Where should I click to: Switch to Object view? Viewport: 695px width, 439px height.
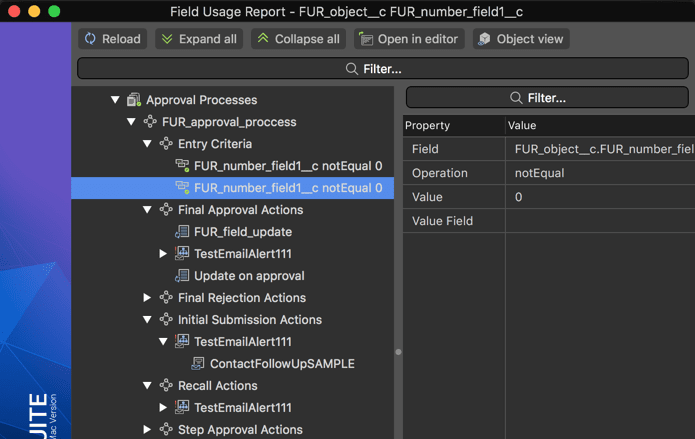(x=521, y=39)
